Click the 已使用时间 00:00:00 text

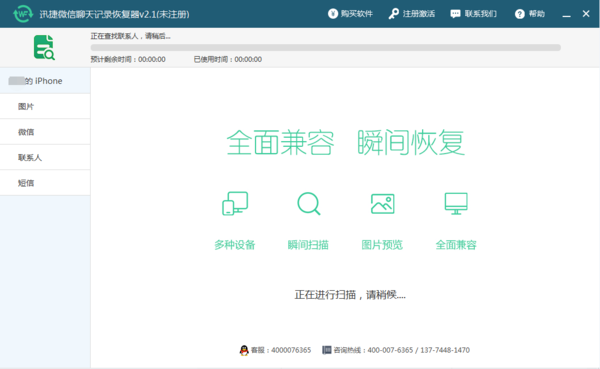pos(228,59)
